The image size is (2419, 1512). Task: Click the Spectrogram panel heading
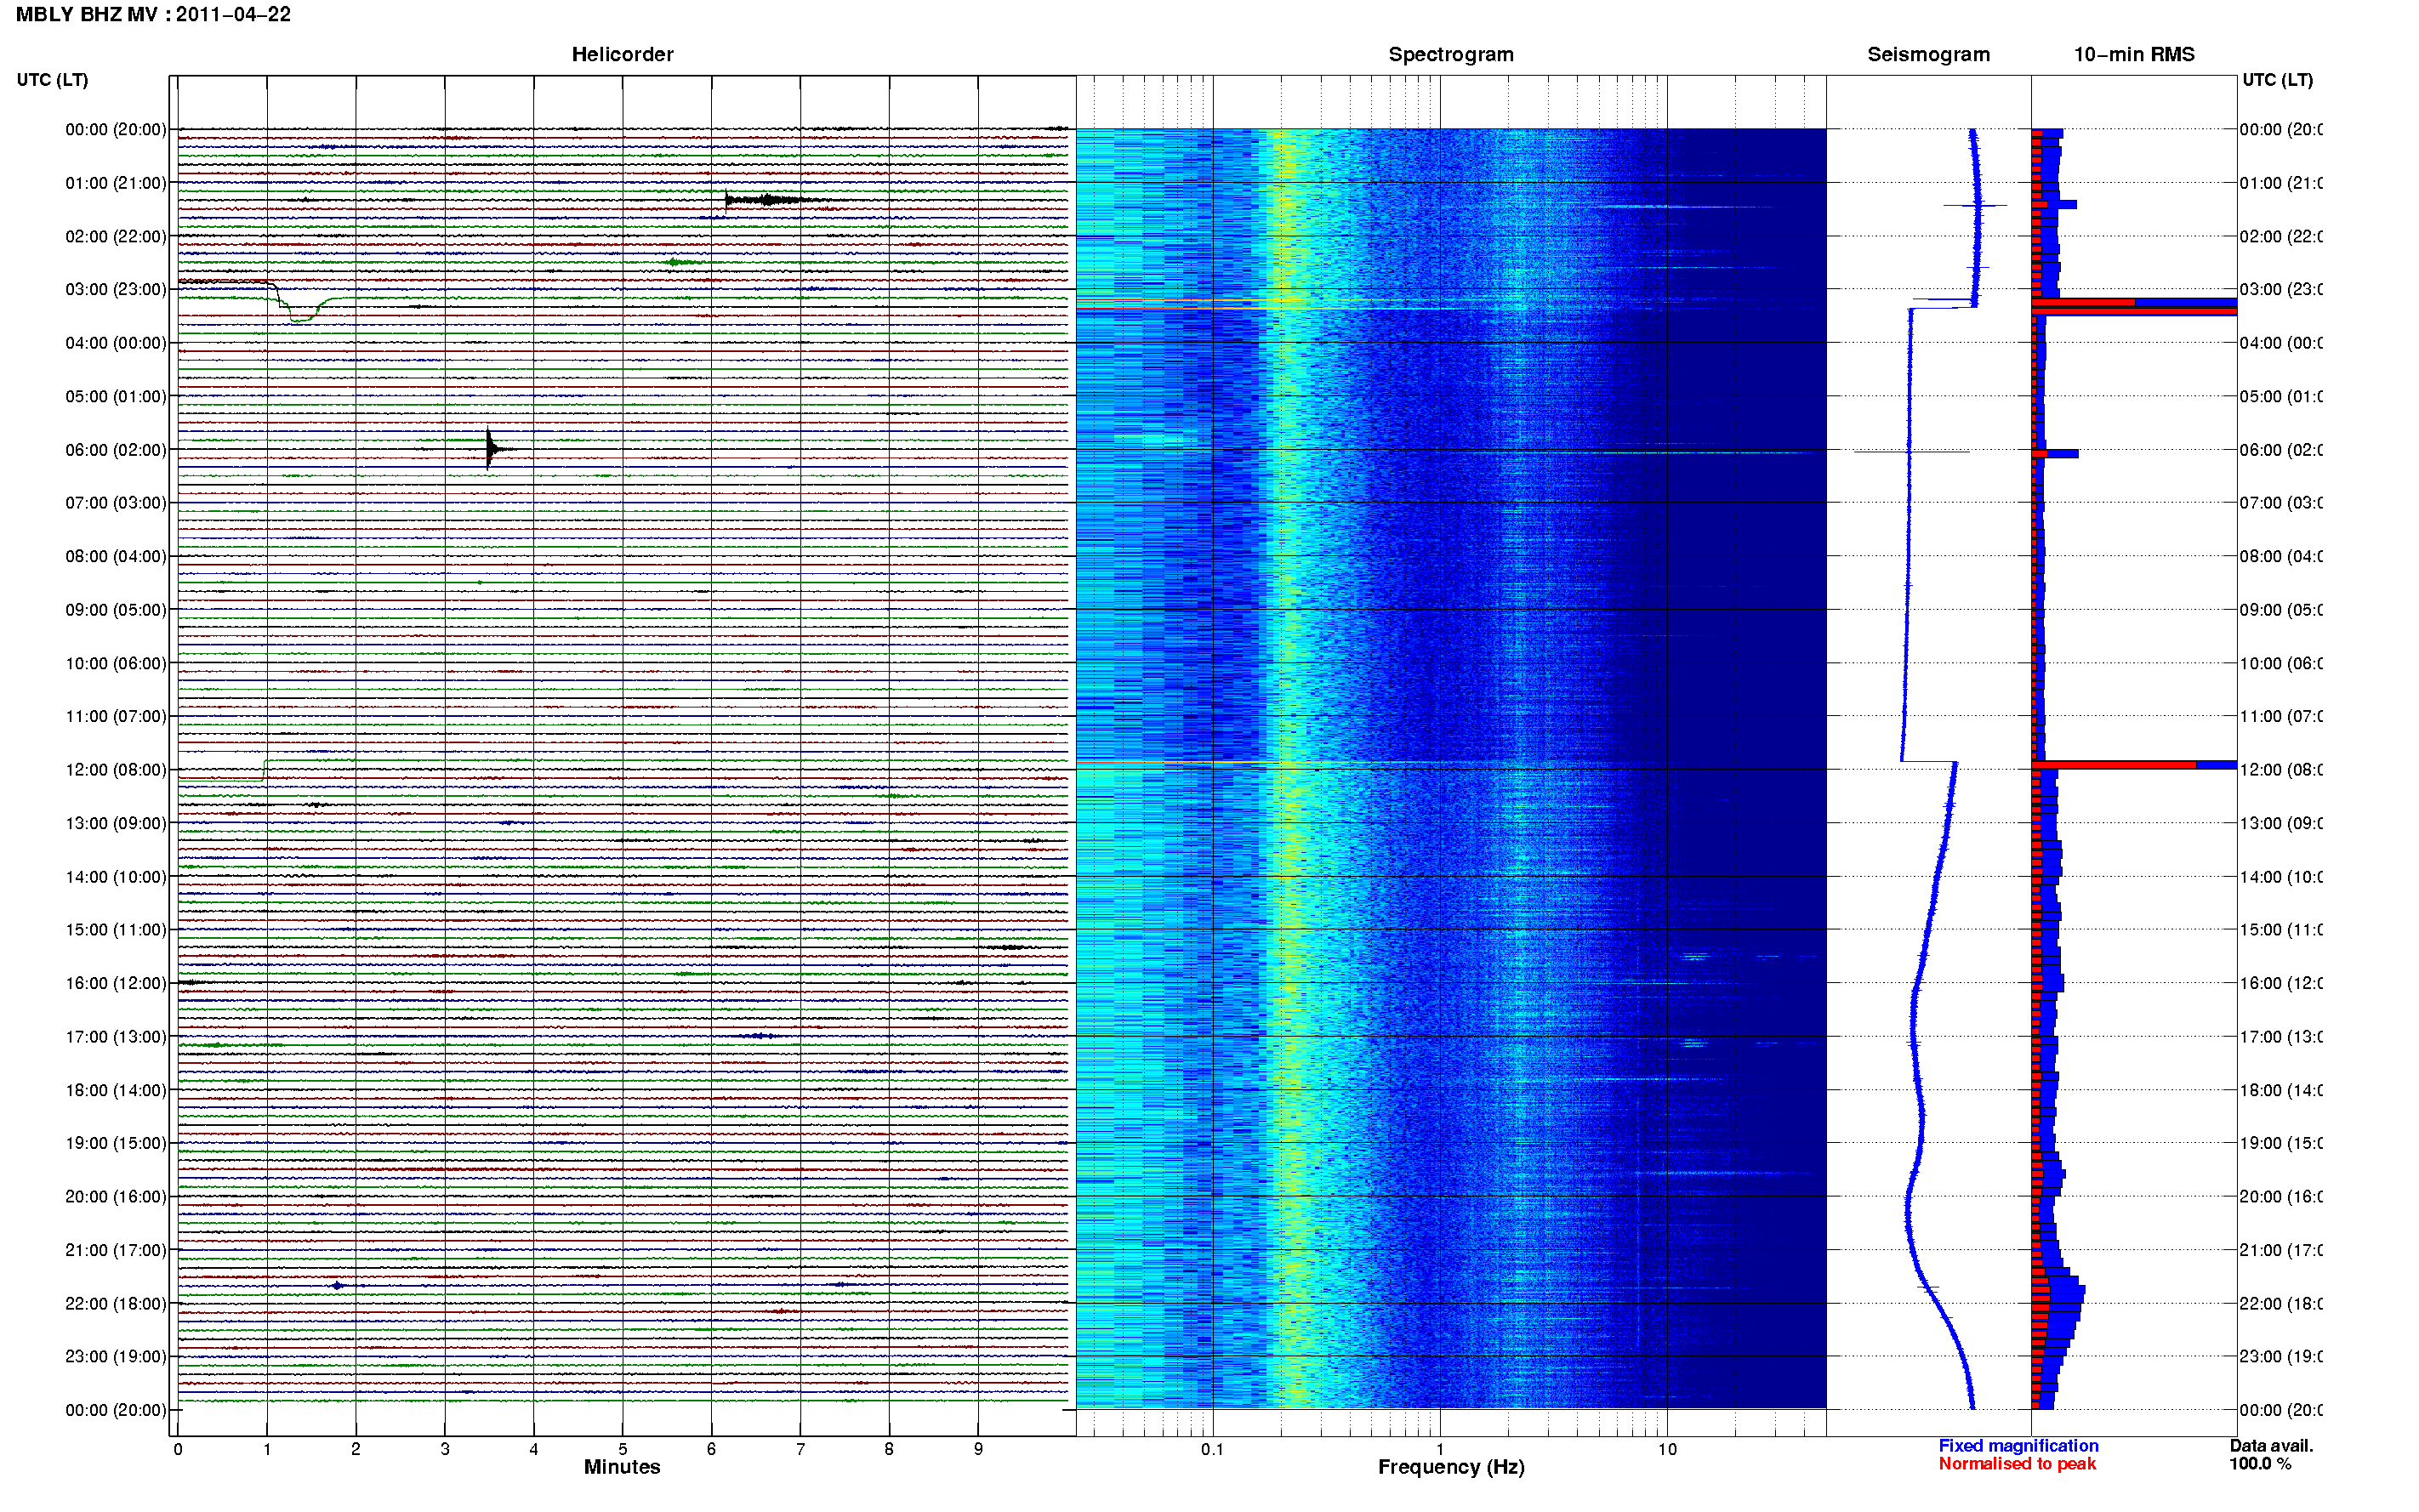pos(1450,54)
